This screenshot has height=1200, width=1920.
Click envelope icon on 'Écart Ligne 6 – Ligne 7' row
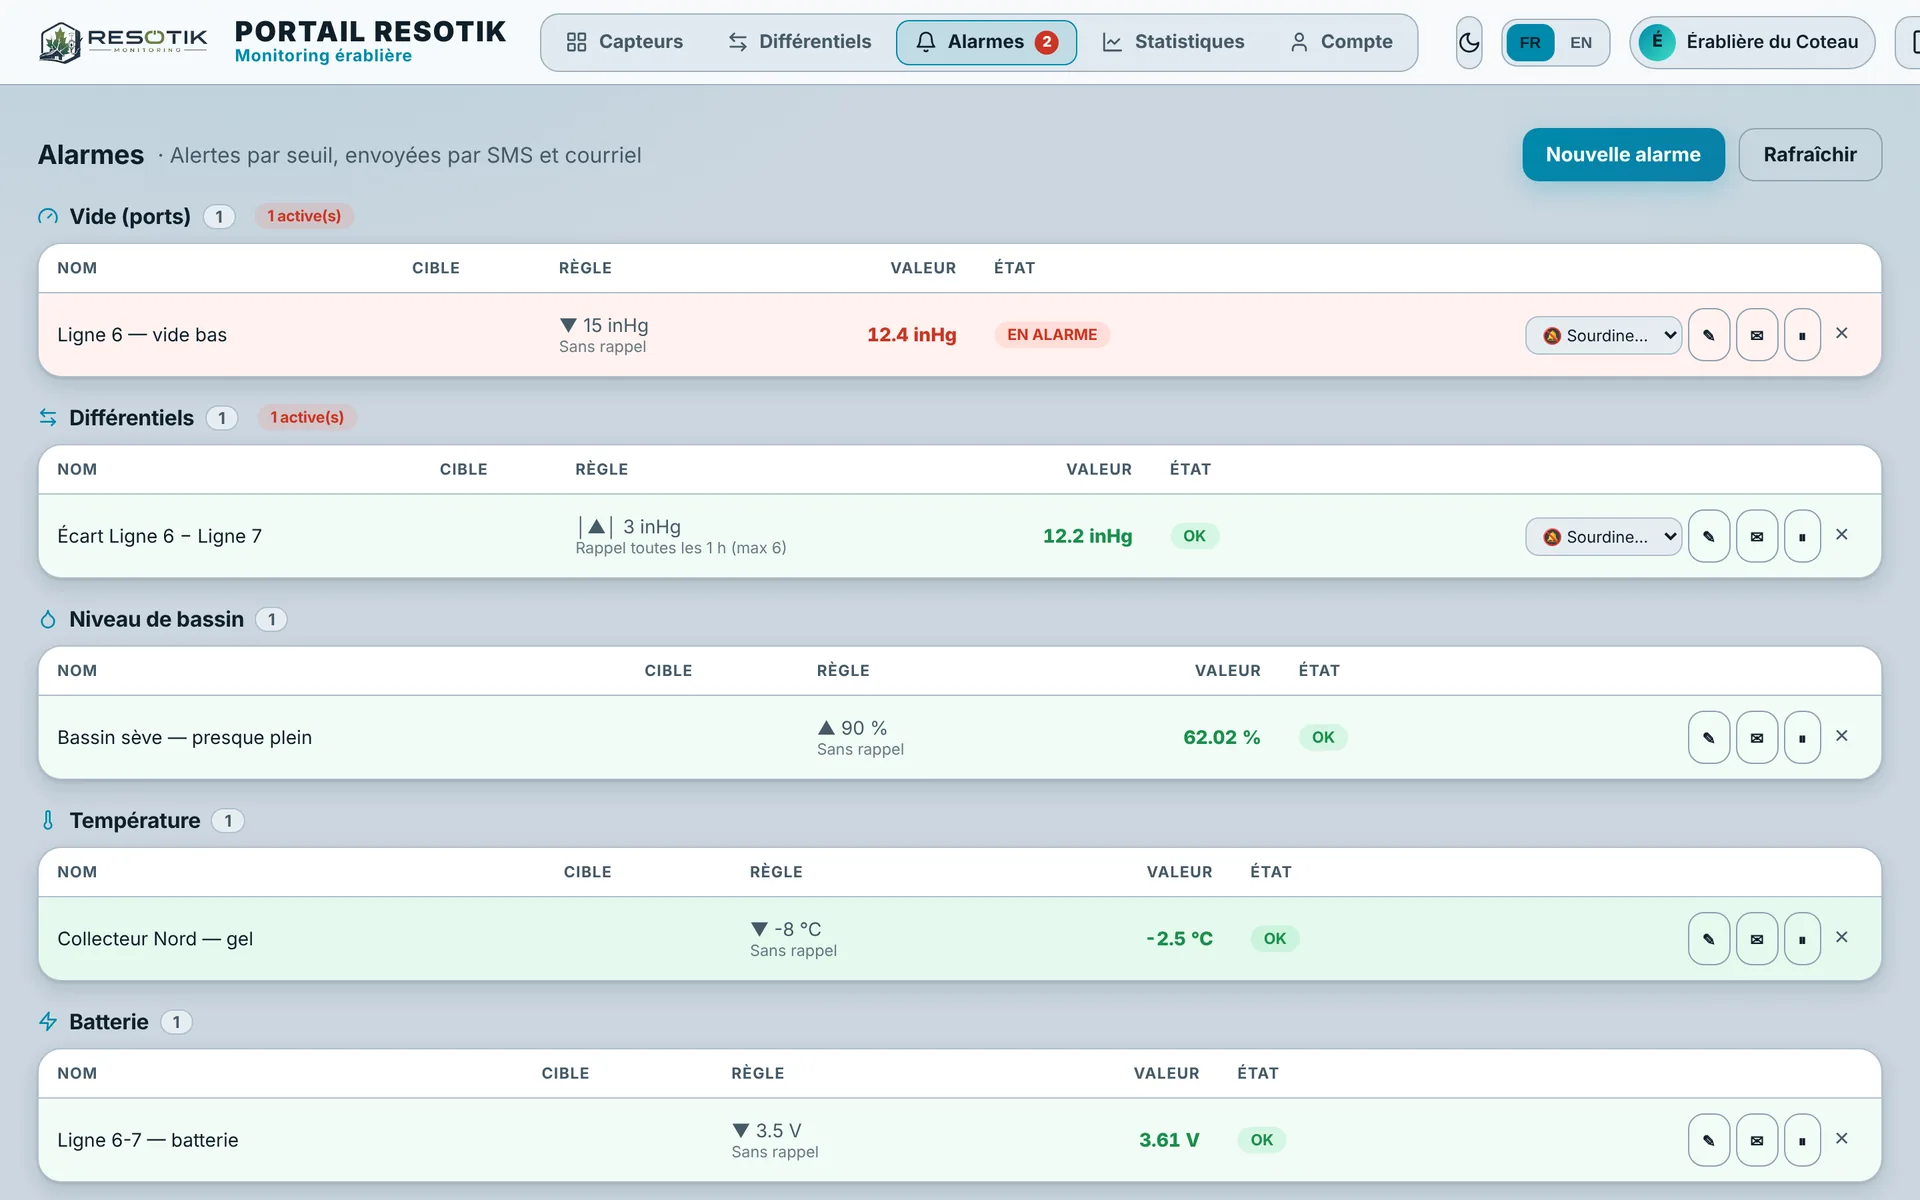tap(1756, 536)
